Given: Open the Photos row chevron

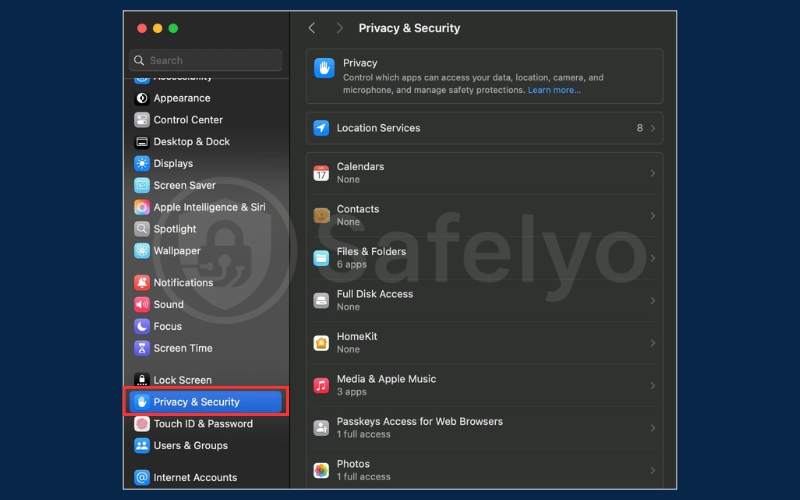Looking at the screenshot, I should pyautogui.click(x=653, y=470).
